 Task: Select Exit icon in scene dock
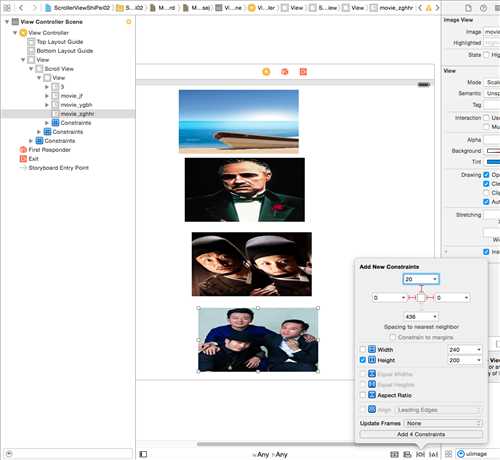click(x=303, y=72)
